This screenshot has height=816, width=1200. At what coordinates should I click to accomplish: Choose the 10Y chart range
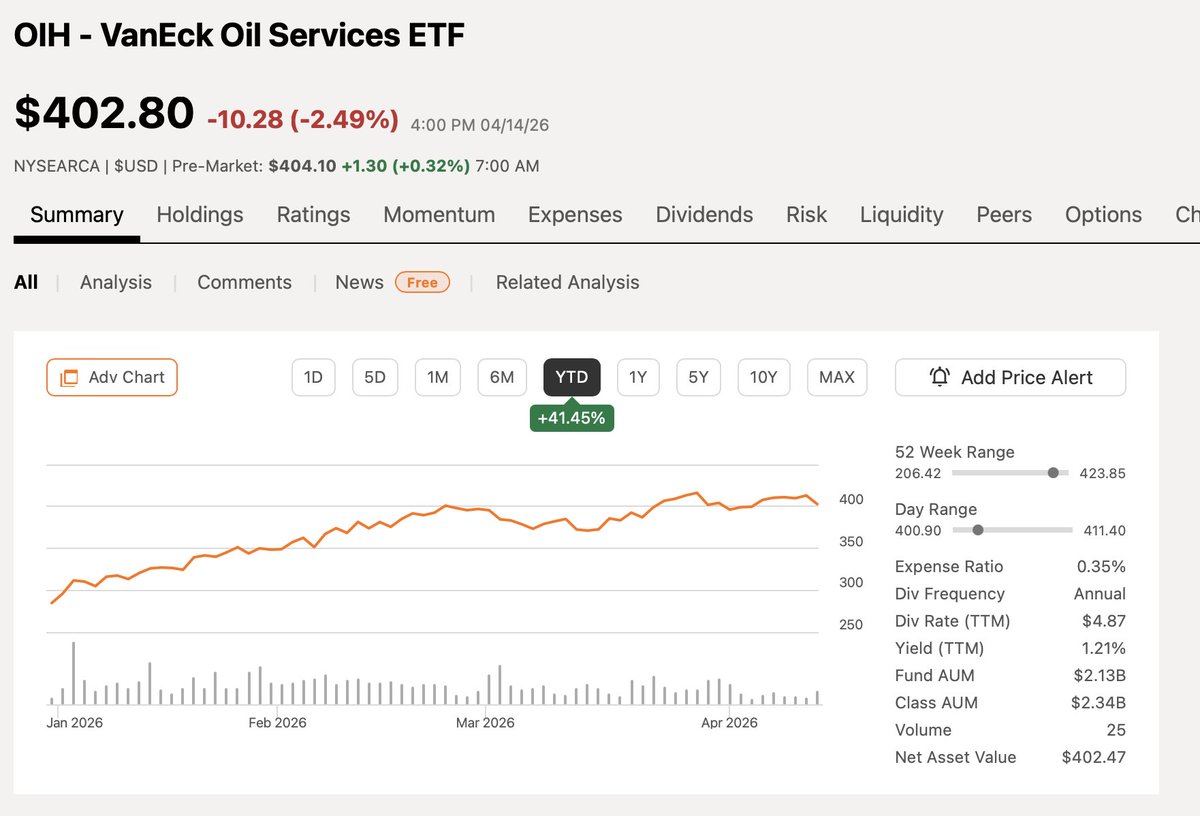(x=763, y=377)
